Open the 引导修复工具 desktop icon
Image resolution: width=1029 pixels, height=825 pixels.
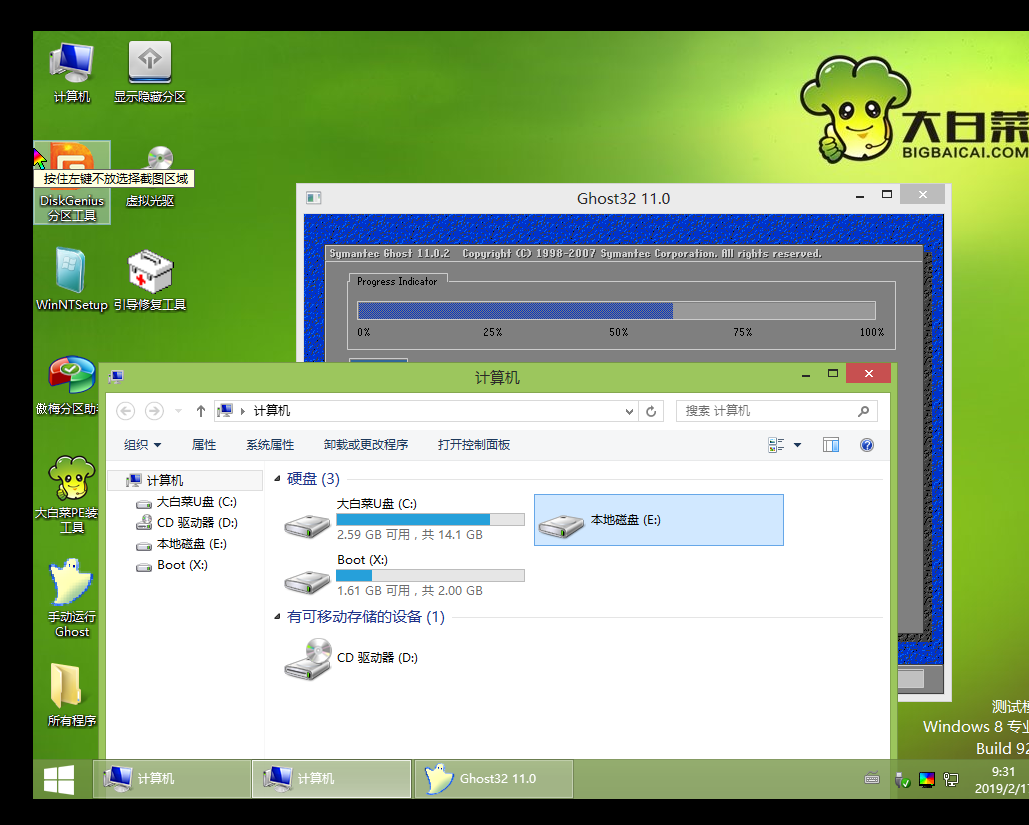click(x=150, y=279)
